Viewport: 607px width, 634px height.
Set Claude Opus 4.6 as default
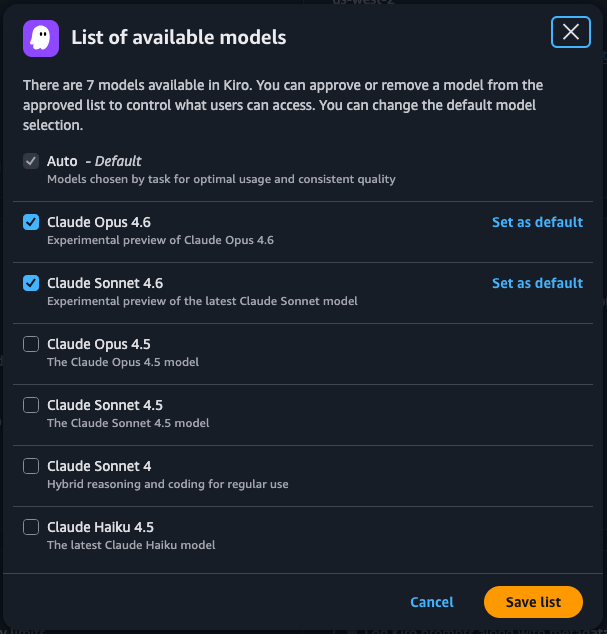pyautogui.click(x=537, y=222)
